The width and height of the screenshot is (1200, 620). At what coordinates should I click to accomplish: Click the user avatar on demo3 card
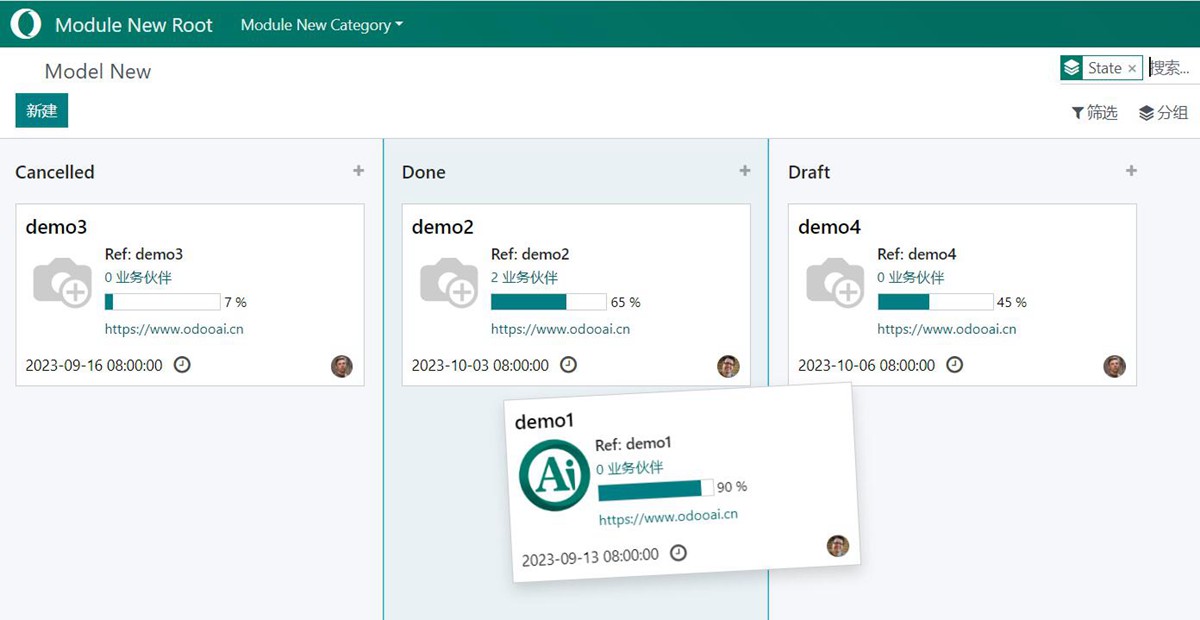tap(342, 366)
